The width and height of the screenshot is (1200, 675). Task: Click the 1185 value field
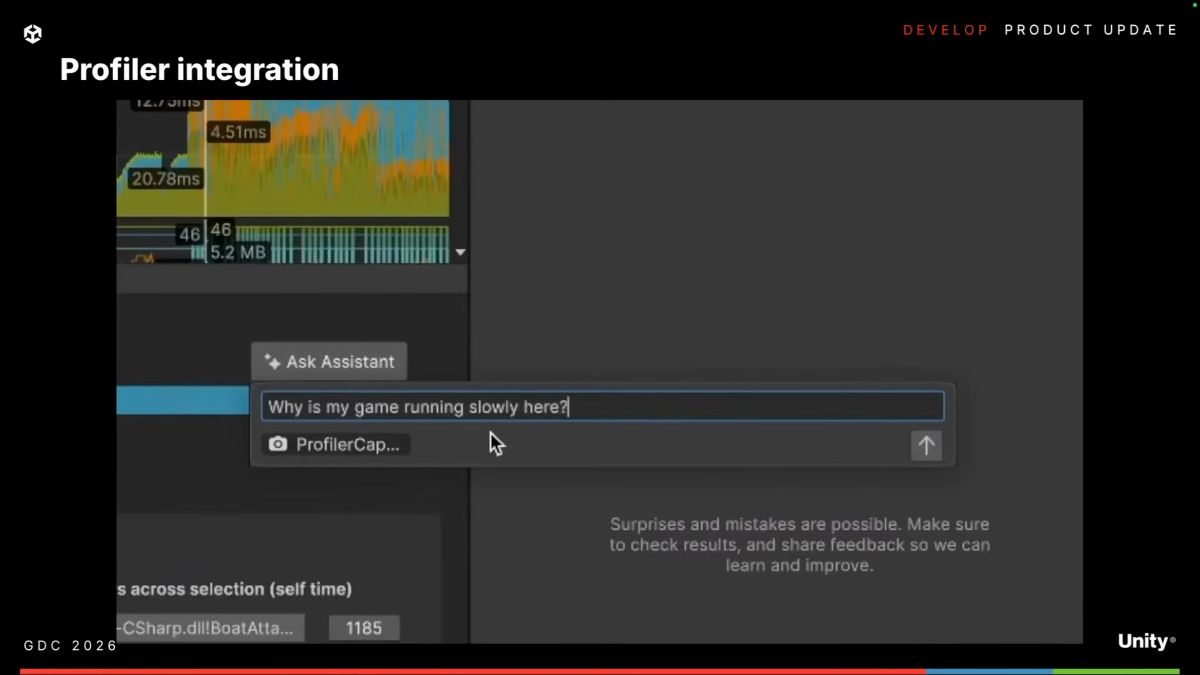pyautogui.click(x=364, y=628)
